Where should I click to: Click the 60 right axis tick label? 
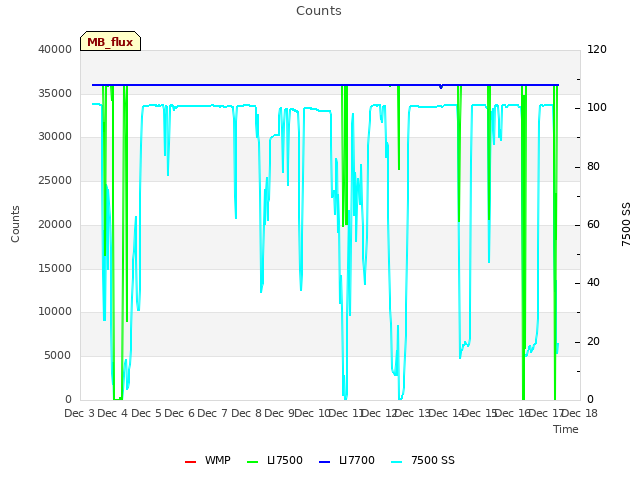click(593, 224)
